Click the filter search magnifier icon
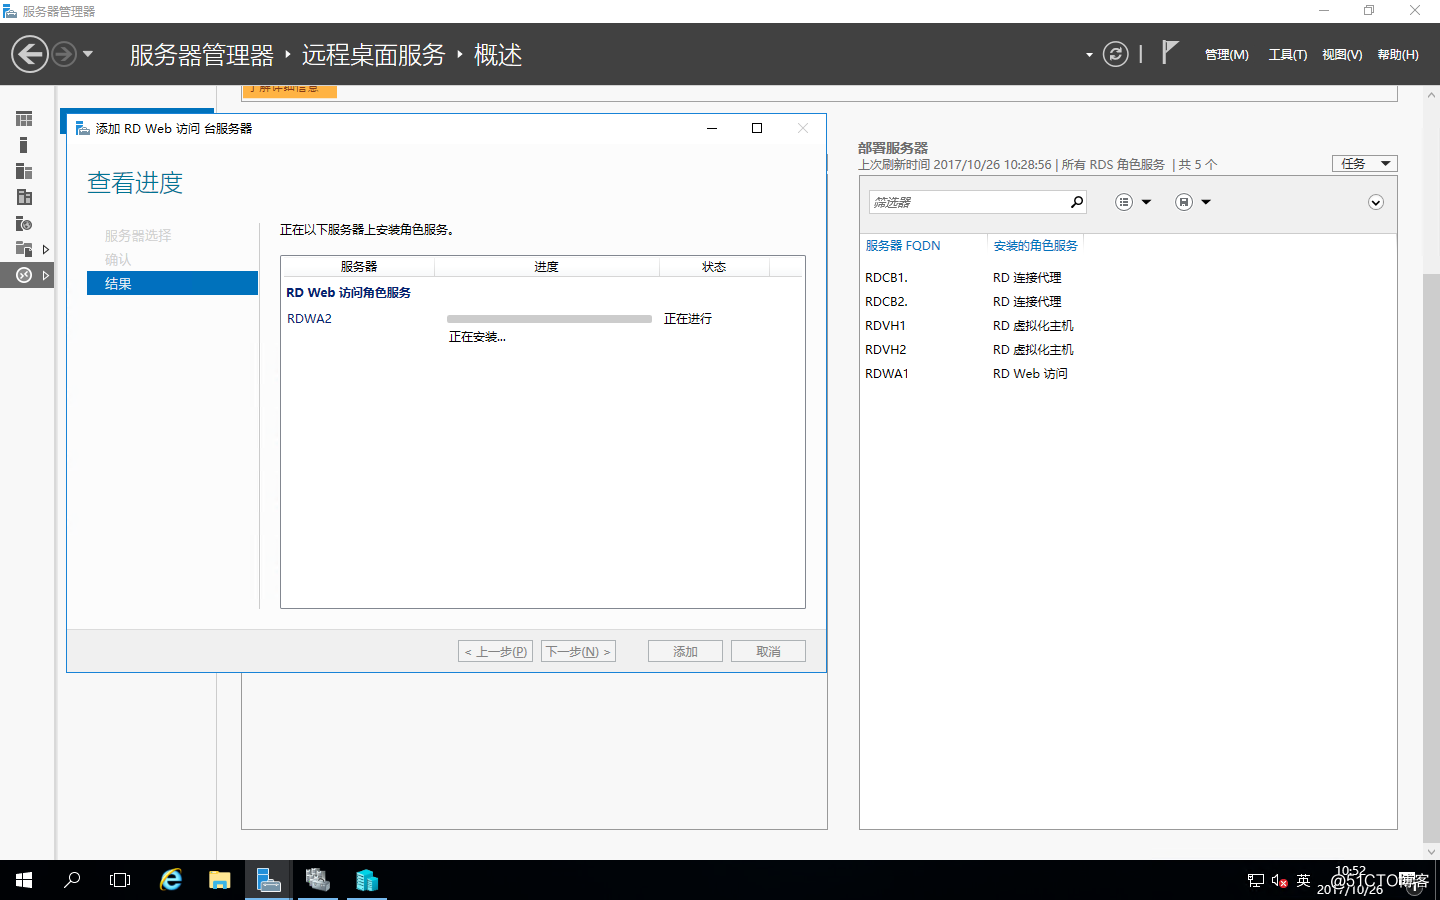Viewport: 1440px width, 900px height. pos(1077,202)
